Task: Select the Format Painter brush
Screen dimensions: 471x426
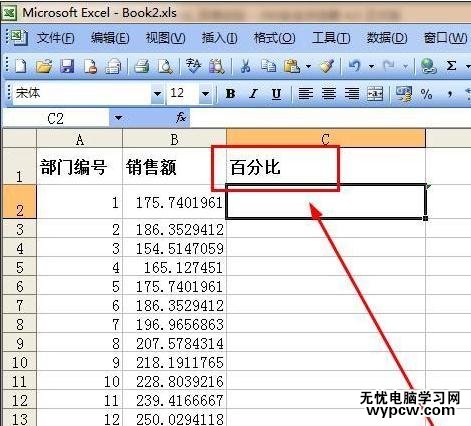Action: [x=327, y=66]
